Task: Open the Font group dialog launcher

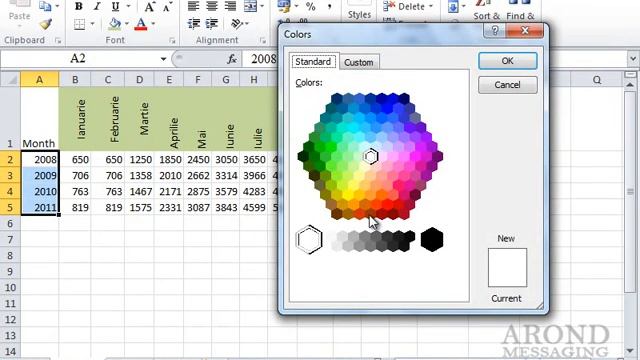Action: click(172, 40)
